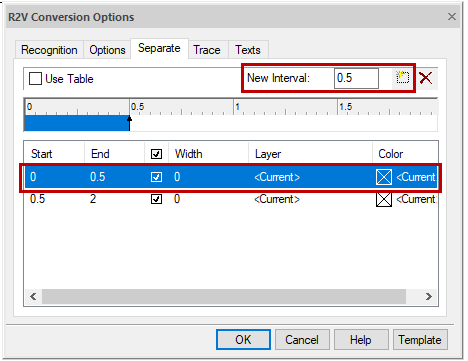Click the color swatch in the 0.5 to 2 row
This screenshot has width=468, height=361.
pos(384,199)
